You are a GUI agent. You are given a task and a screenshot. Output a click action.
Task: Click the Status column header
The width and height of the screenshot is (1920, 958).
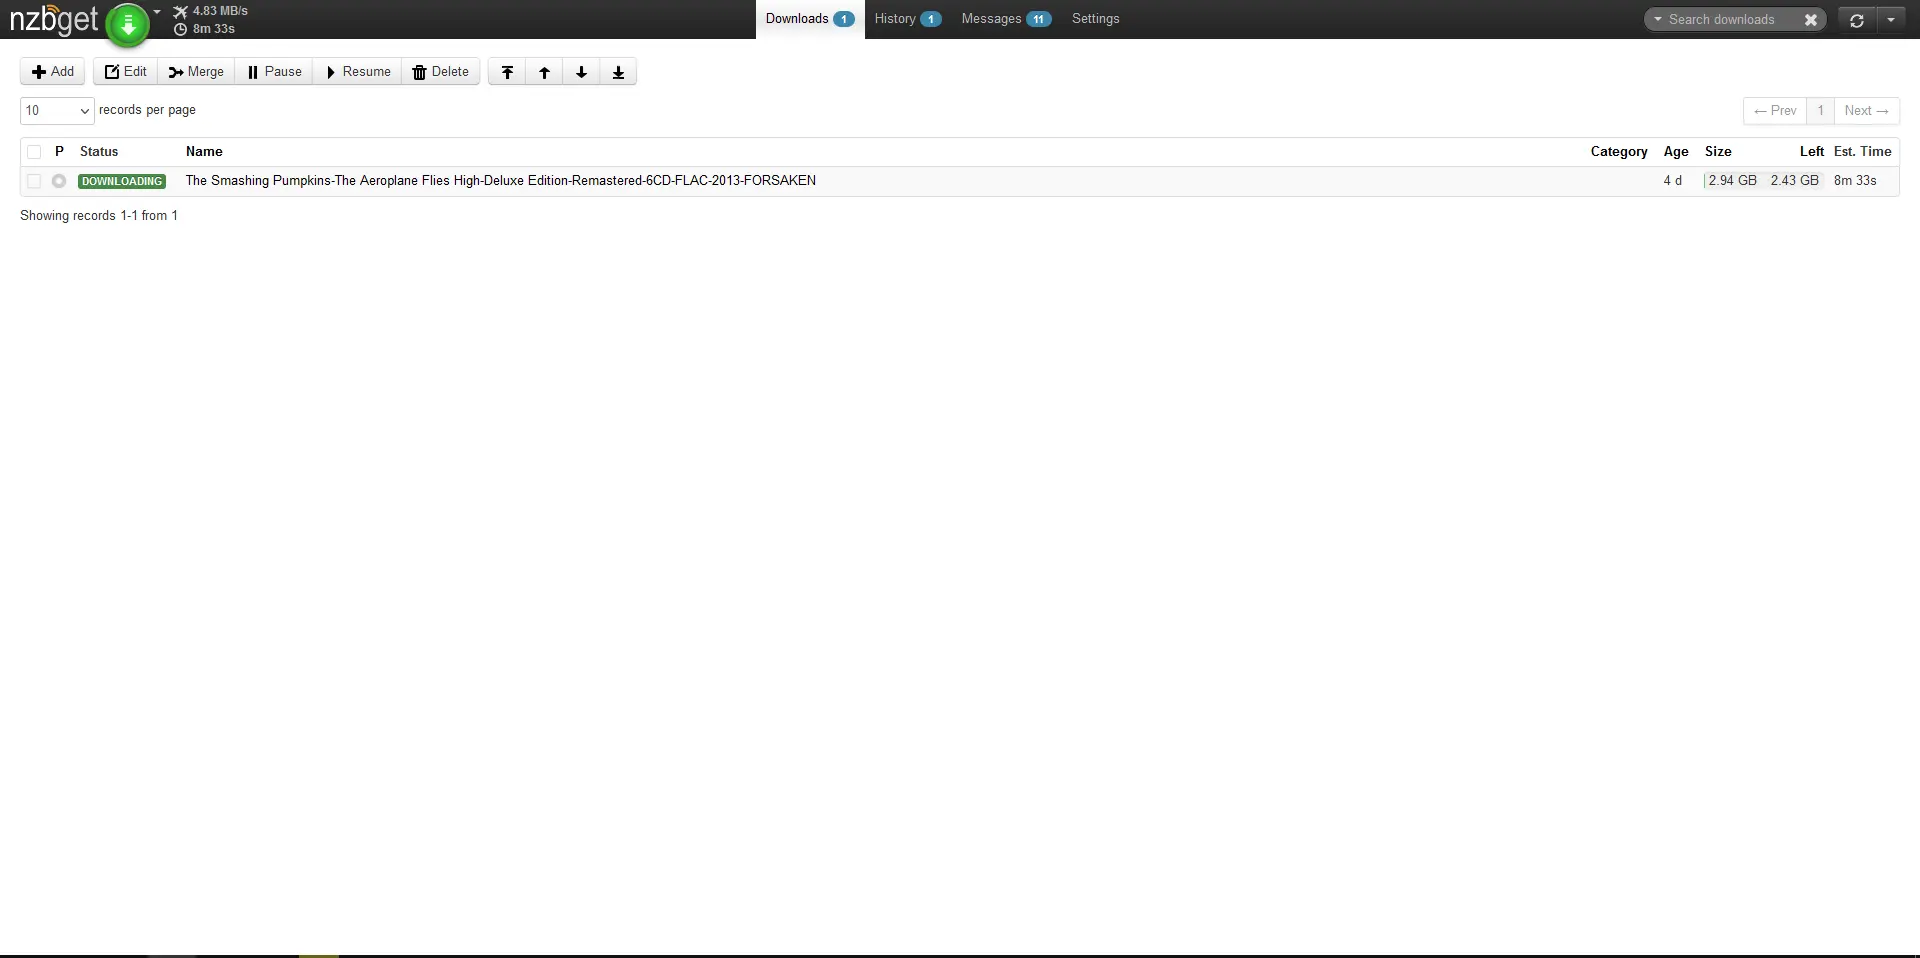click(x=99, y=152)
